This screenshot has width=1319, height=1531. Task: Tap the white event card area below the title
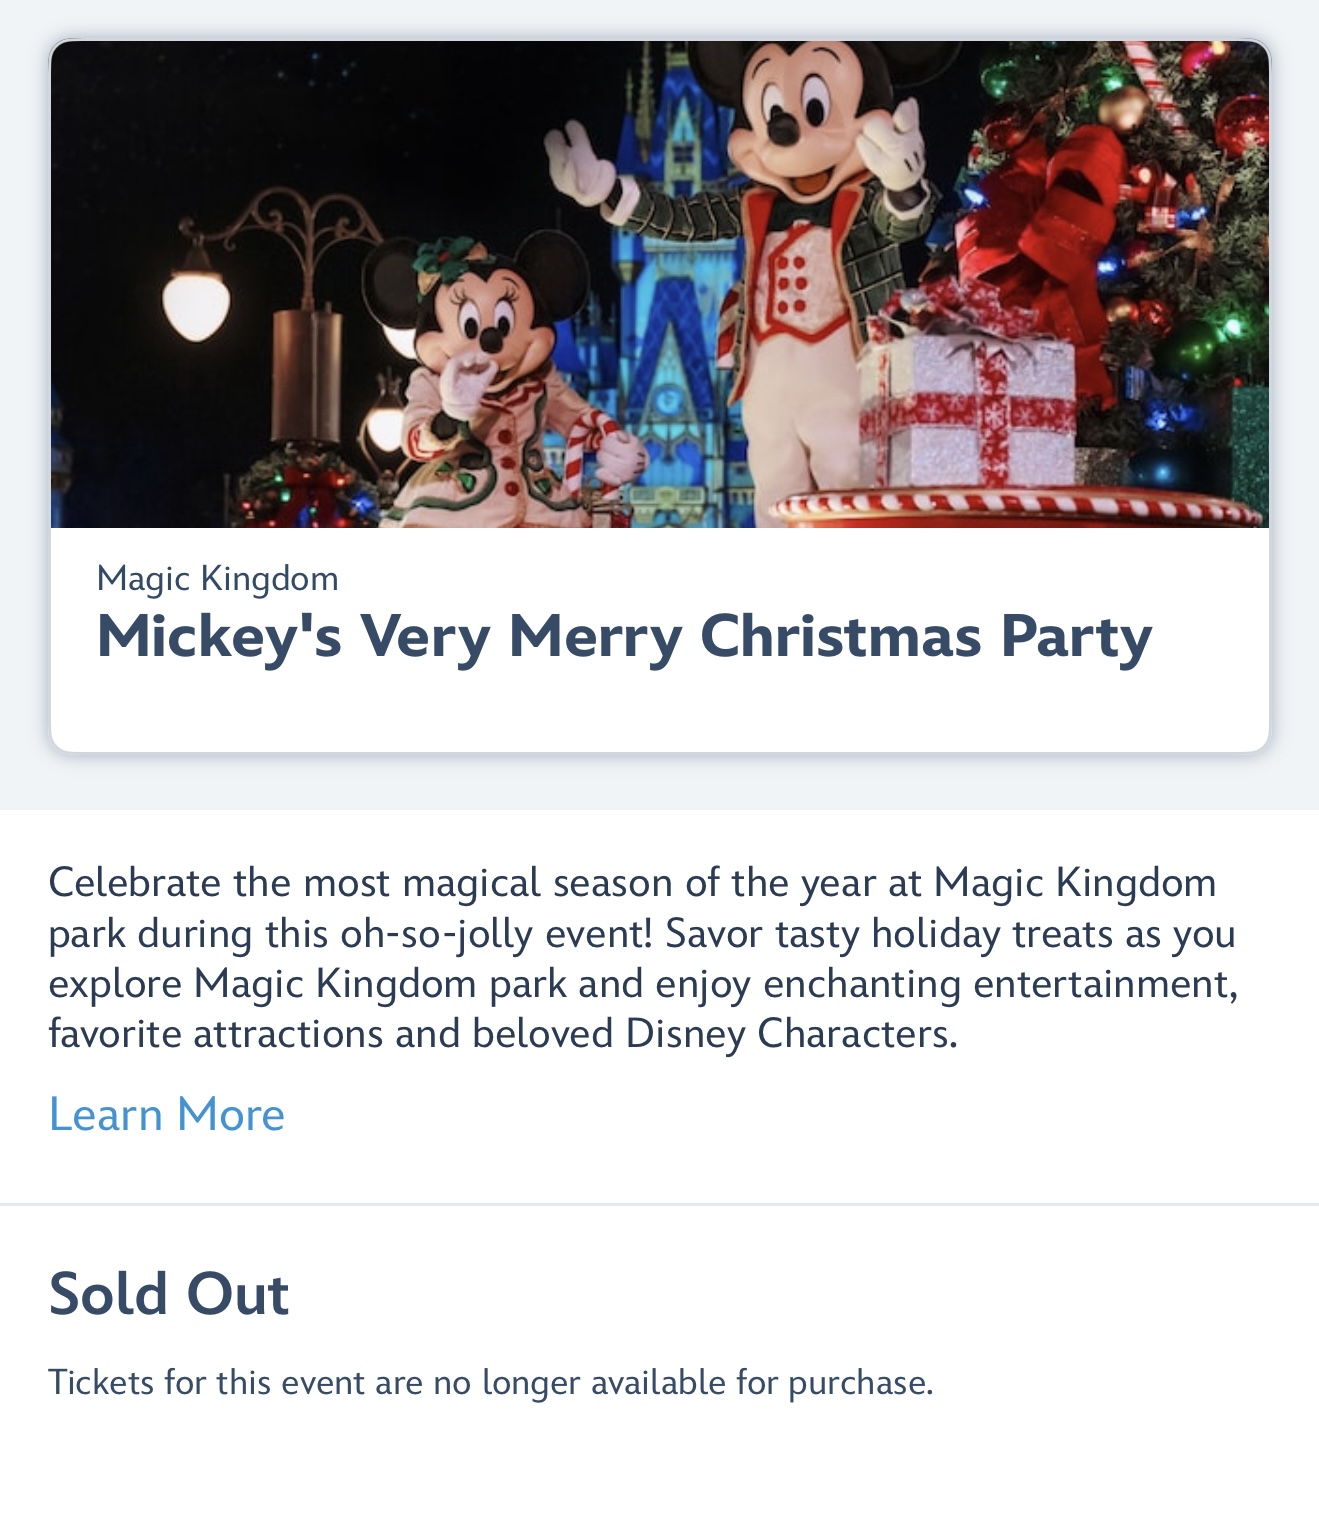coord(660,712)
